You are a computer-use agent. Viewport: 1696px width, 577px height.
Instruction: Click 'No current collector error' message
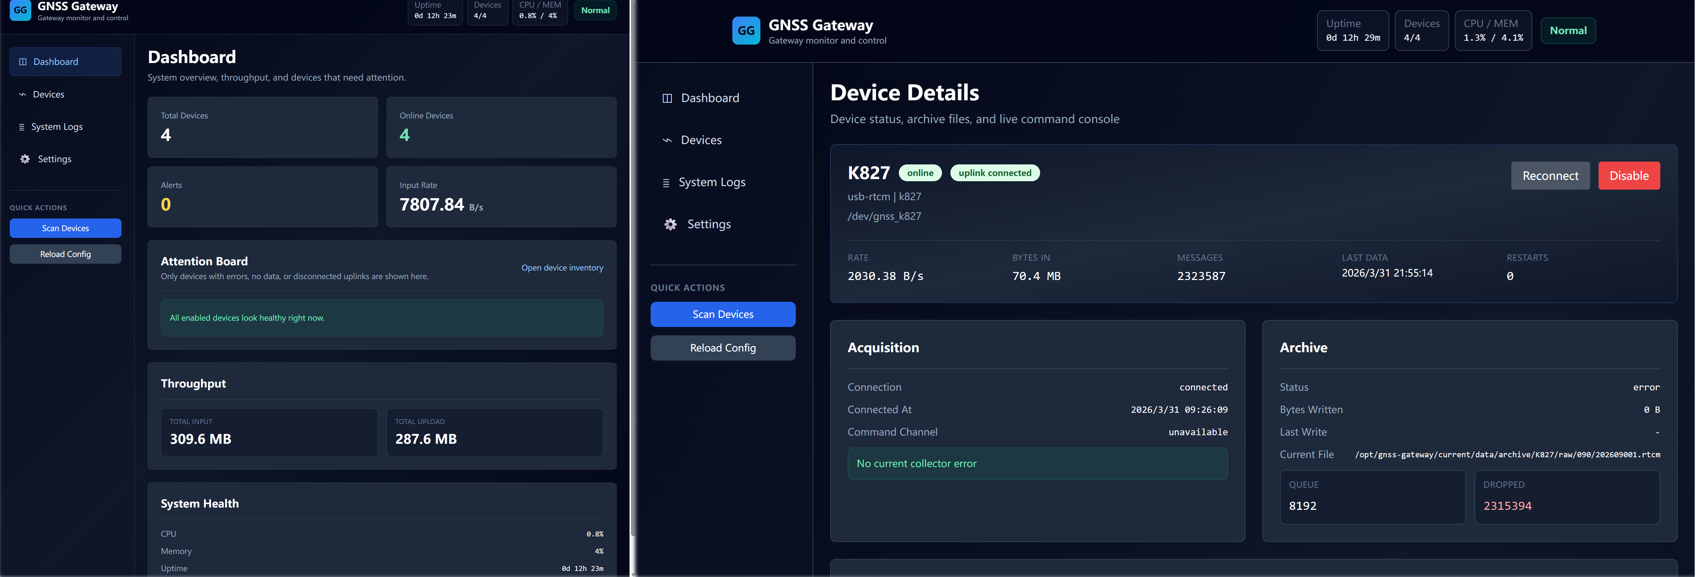(x=1038, y=464)
